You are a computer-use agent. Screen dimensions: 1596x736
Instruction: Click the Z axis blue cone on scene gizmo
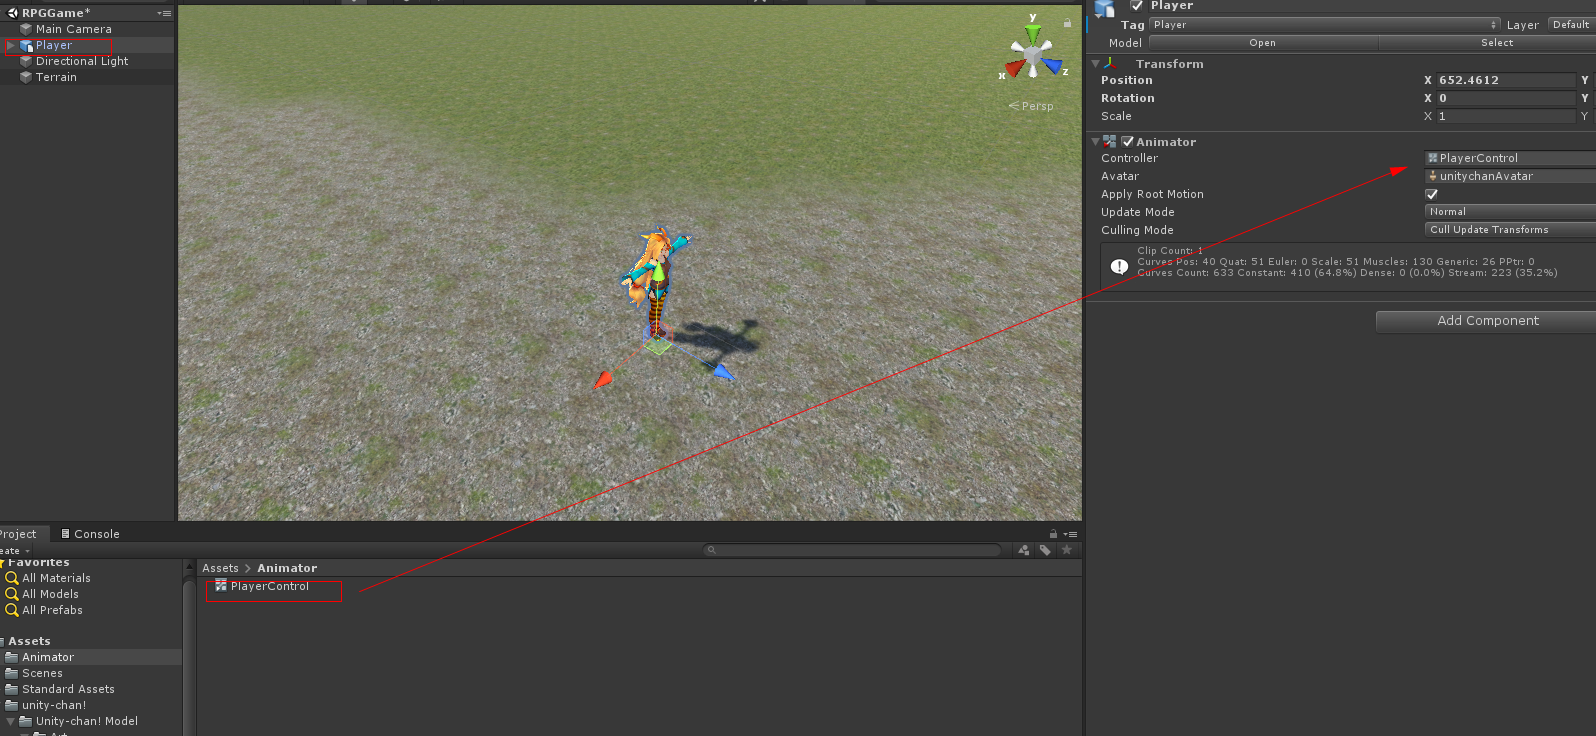coord(1051,66)
